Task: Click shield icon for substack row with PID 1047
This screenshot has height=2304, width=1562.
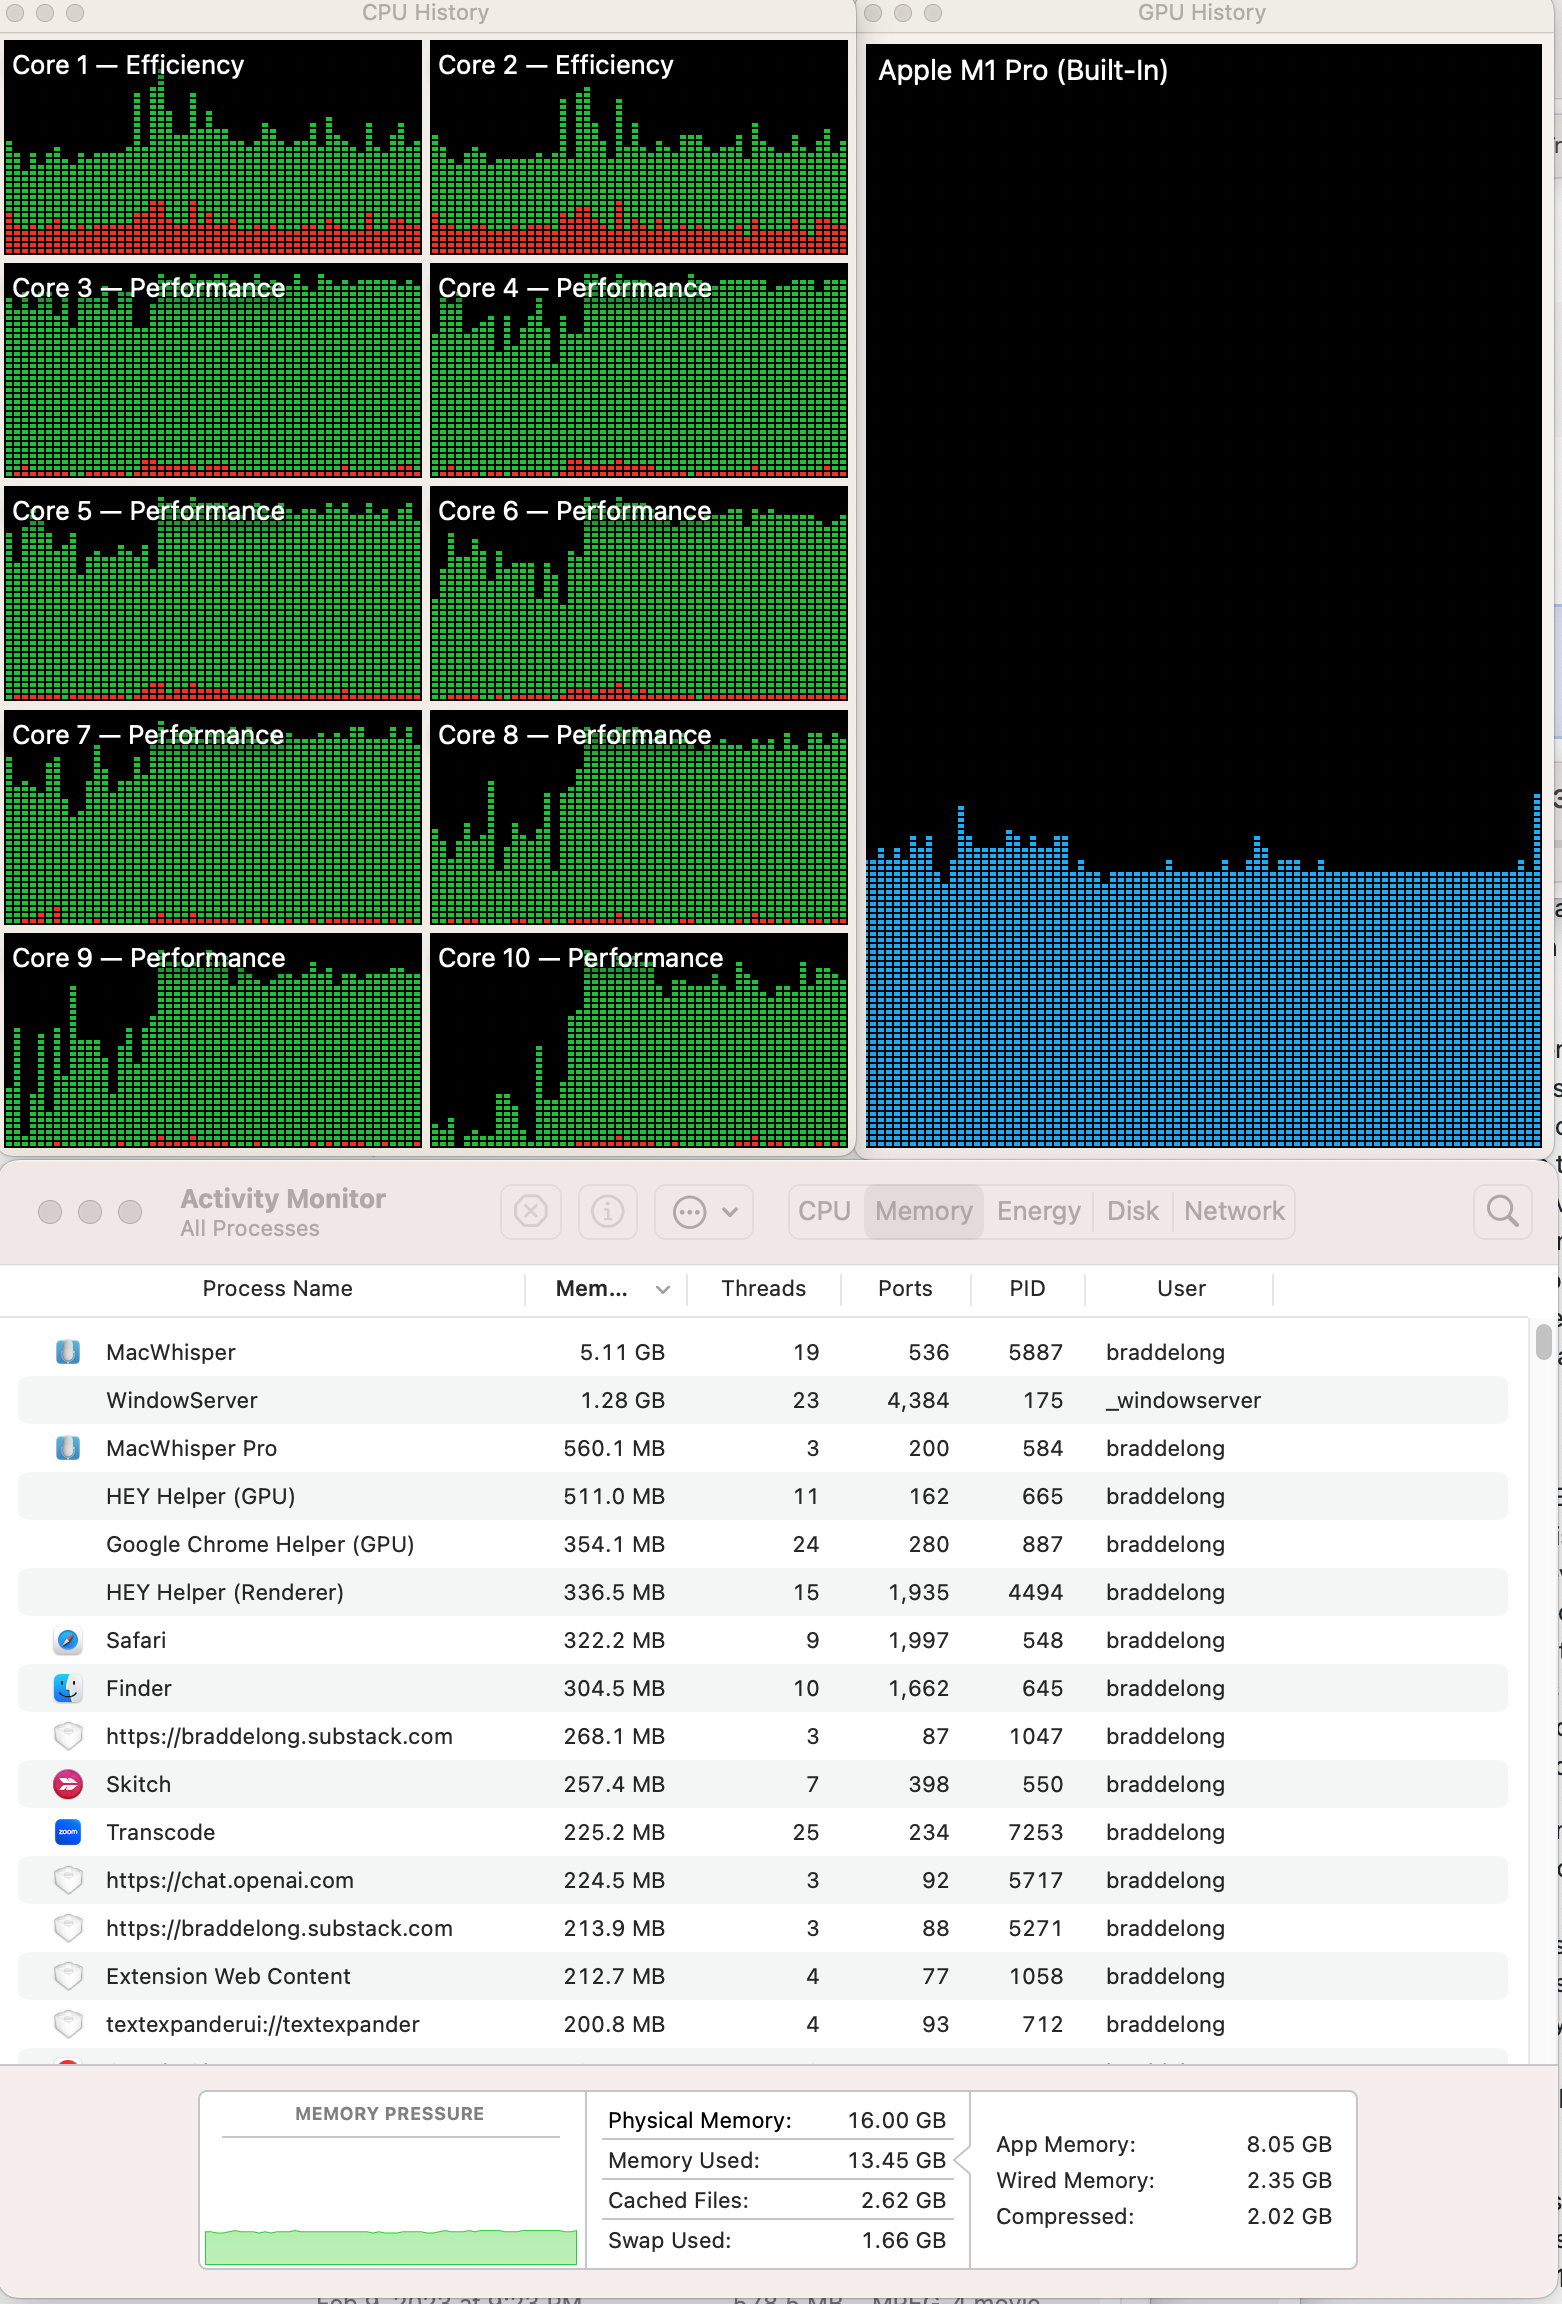Action: pos(68,1736)
